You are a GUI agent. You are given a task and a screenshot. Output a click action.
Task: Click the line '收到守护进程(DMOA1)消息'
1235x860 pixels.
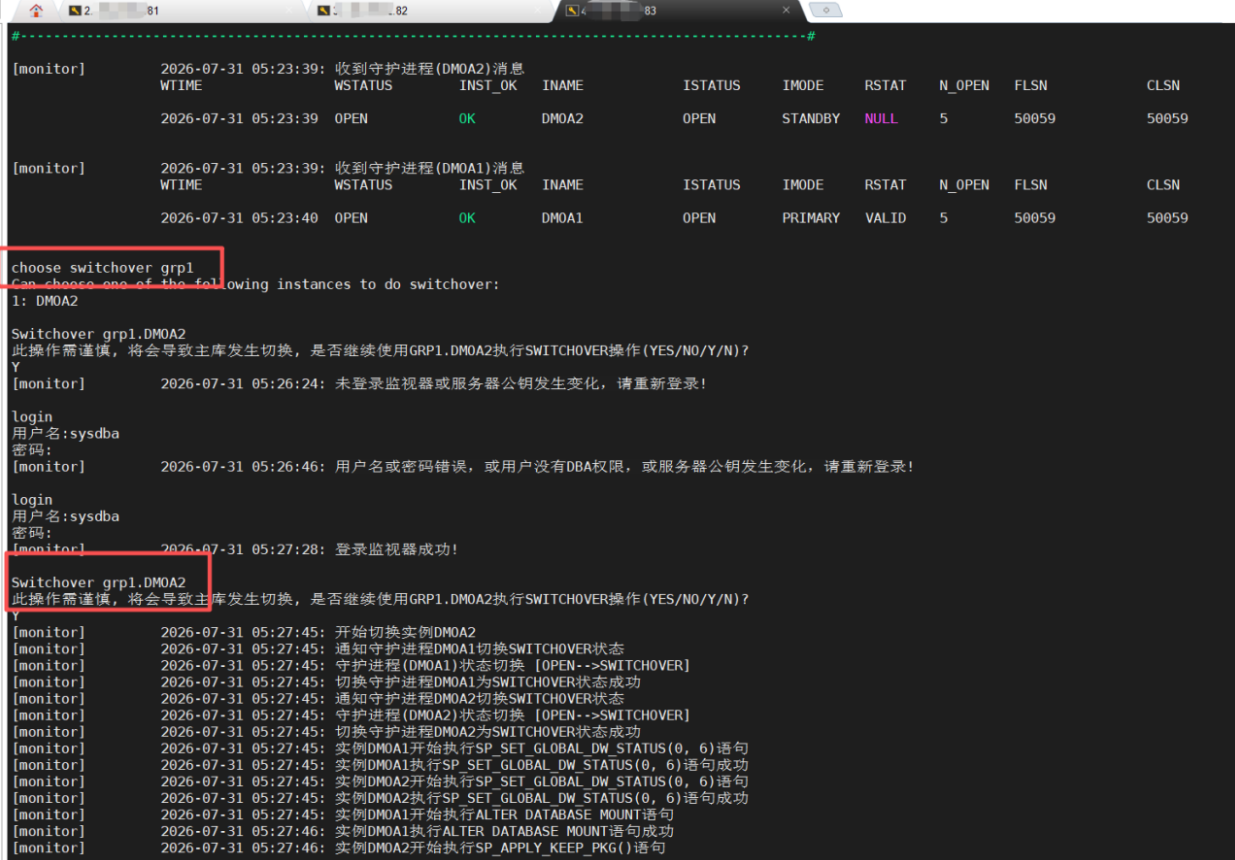[x=429, y=168]
